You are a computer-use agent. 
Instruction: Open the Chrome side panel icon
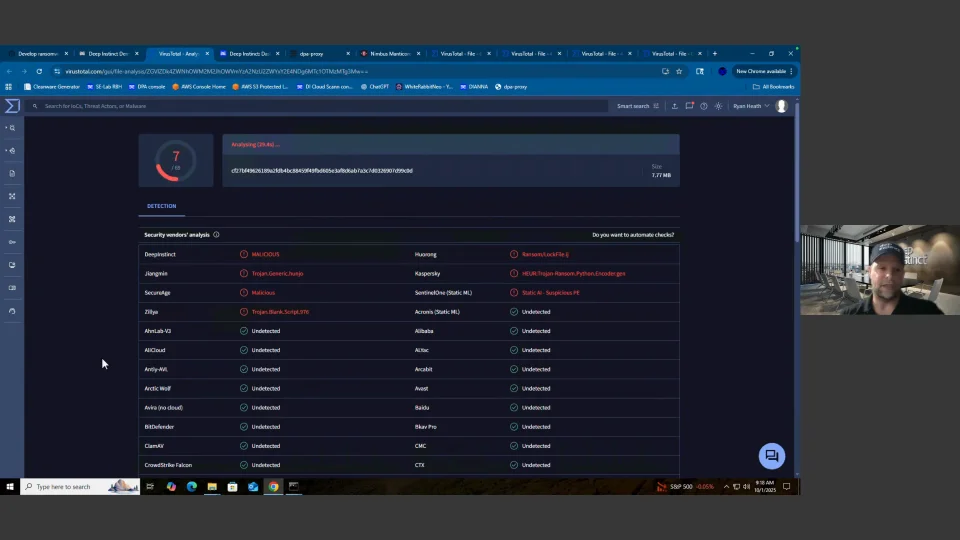(700, 71)
